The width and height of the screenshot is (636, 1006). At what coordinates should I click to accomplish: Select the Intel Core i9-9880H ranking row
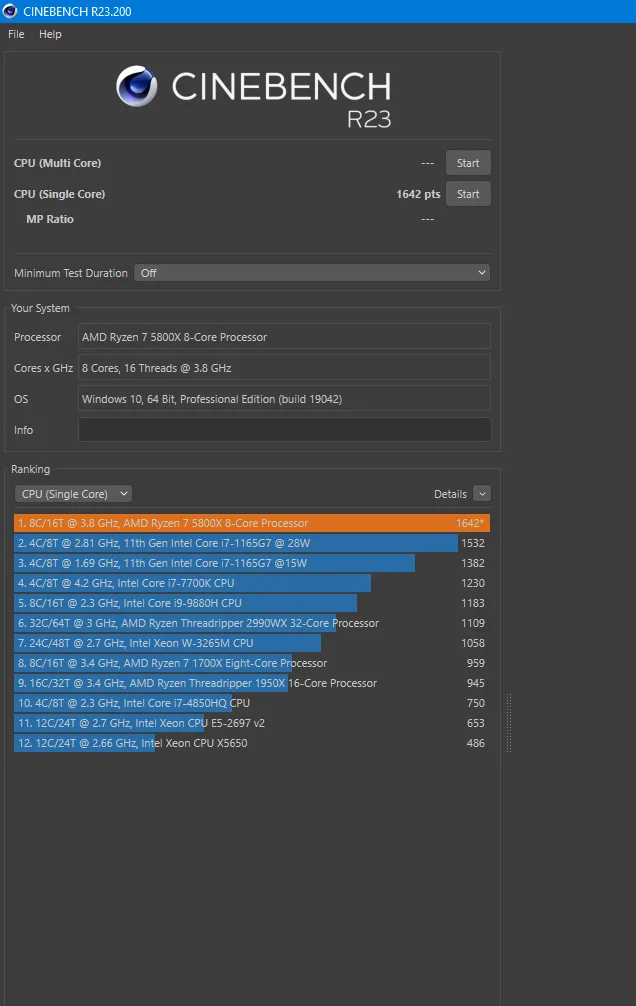[x=252, y=603]
